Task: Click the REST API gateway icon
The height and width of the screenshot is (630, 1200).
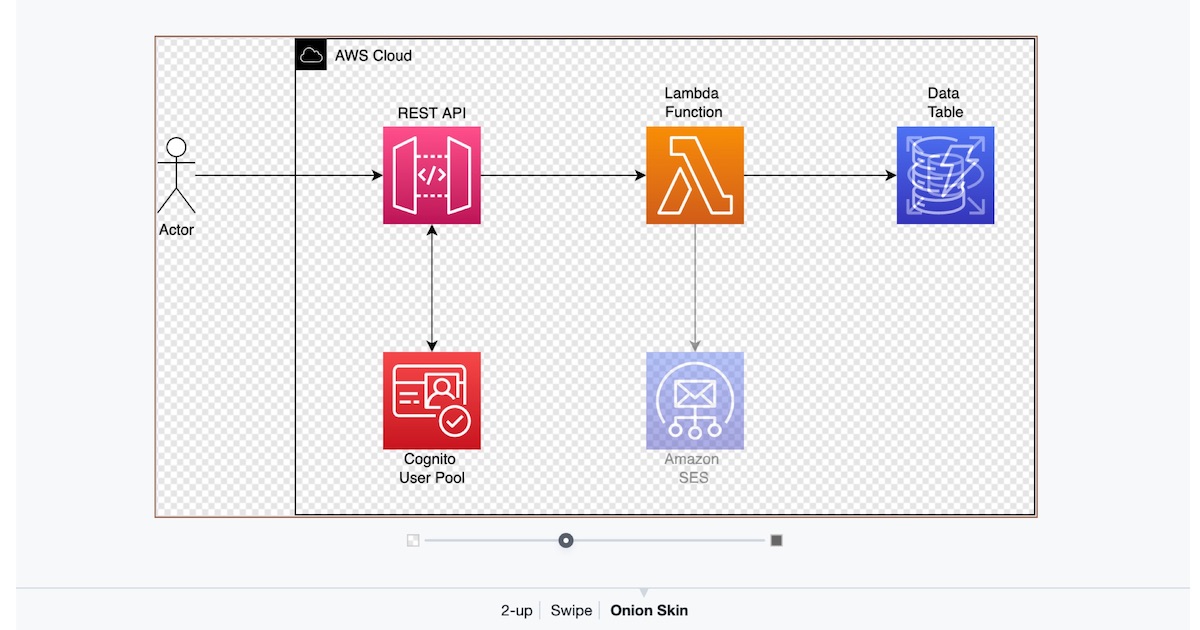Action: pos(431,175)
